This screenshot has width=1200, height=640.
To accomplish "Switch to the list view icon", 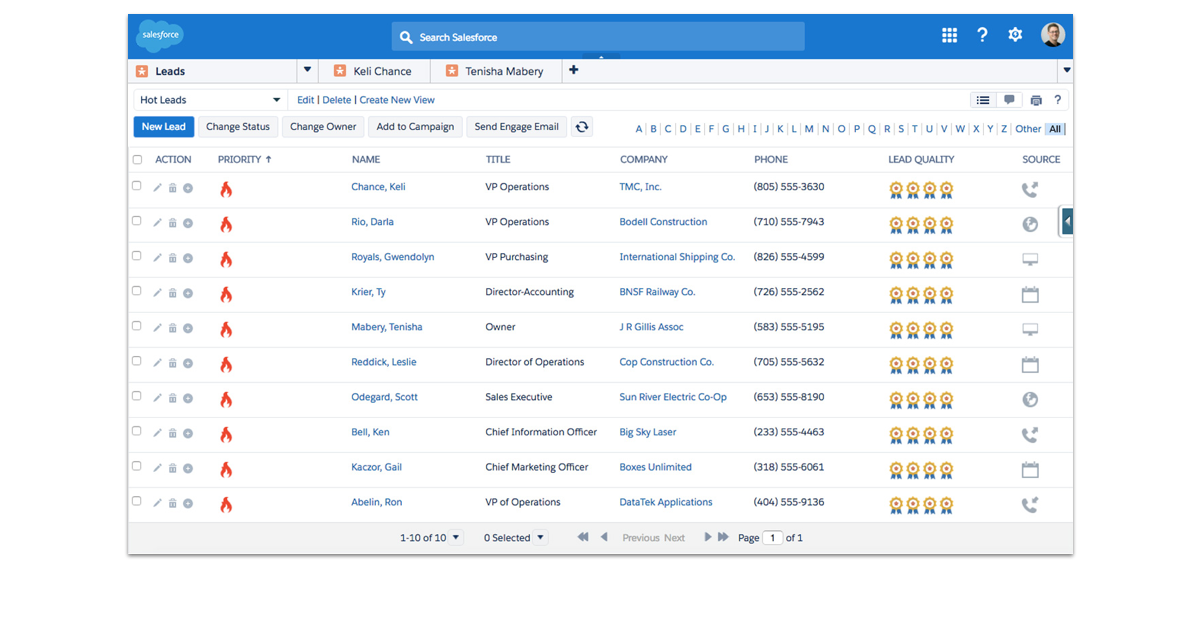I will (x=983, y=100).
